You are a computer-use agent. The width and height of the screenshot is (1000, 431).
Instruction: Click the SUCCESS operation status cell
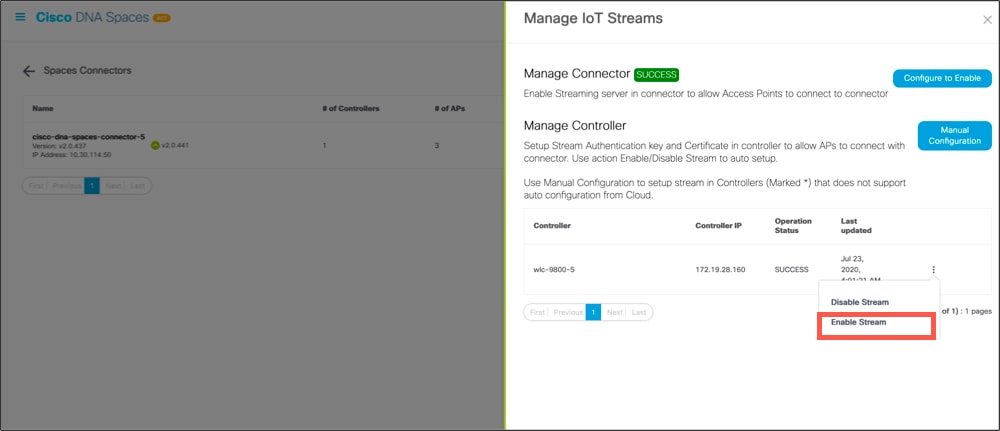pyautogui.click(x=791, y=270)
